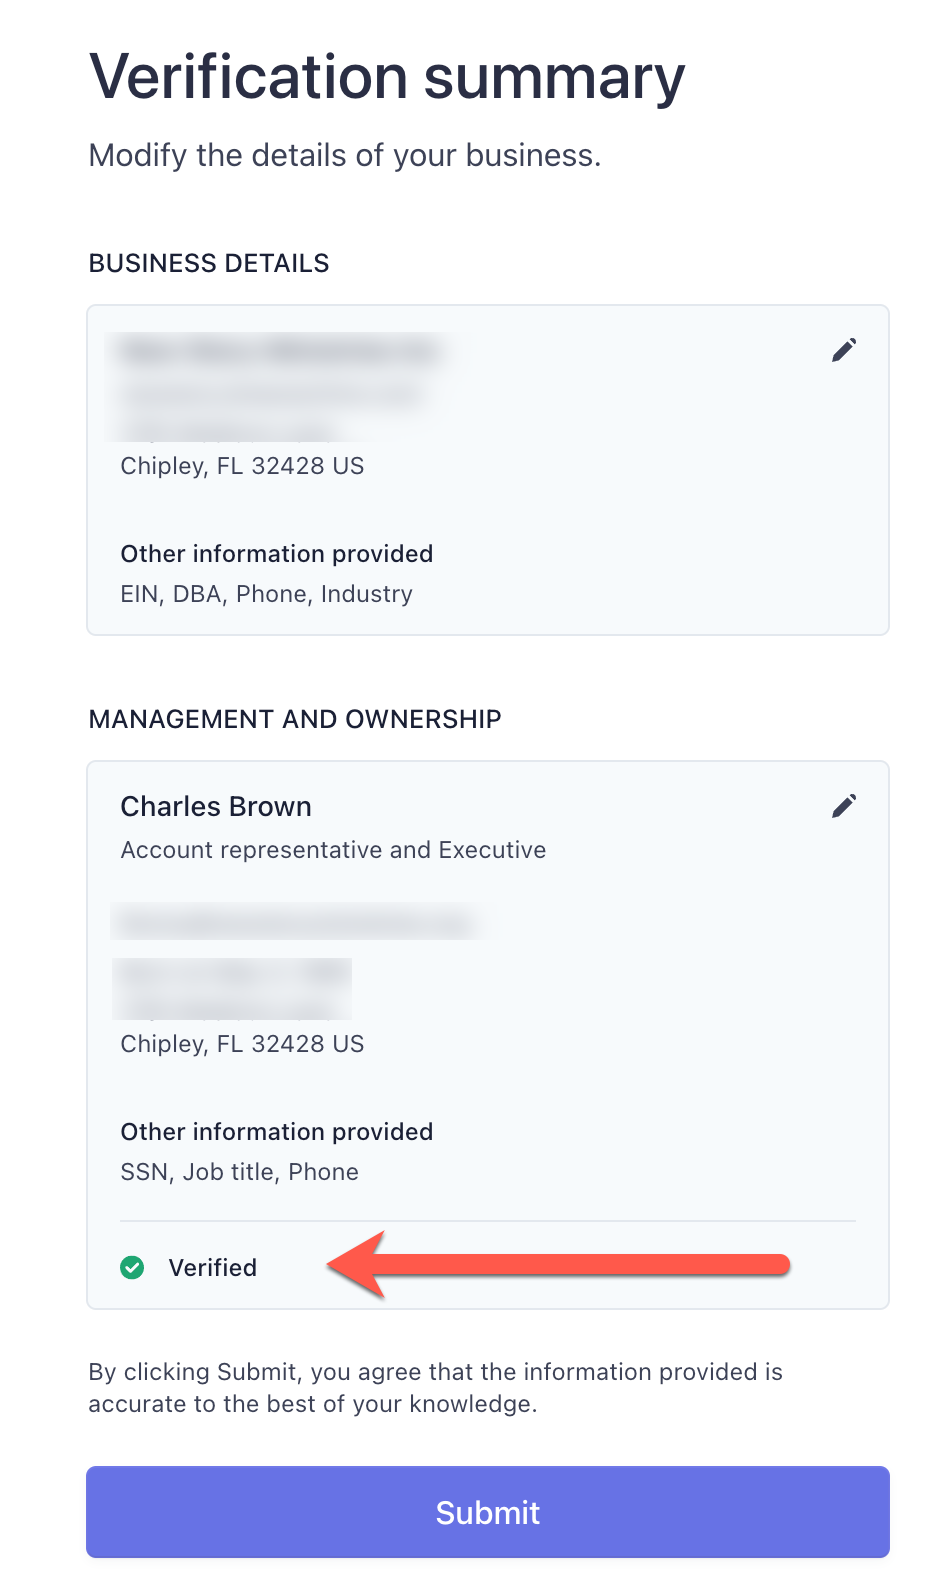Click the blurred business name in details card
This screenshot has height=1592, width=928.
[278, 351]
